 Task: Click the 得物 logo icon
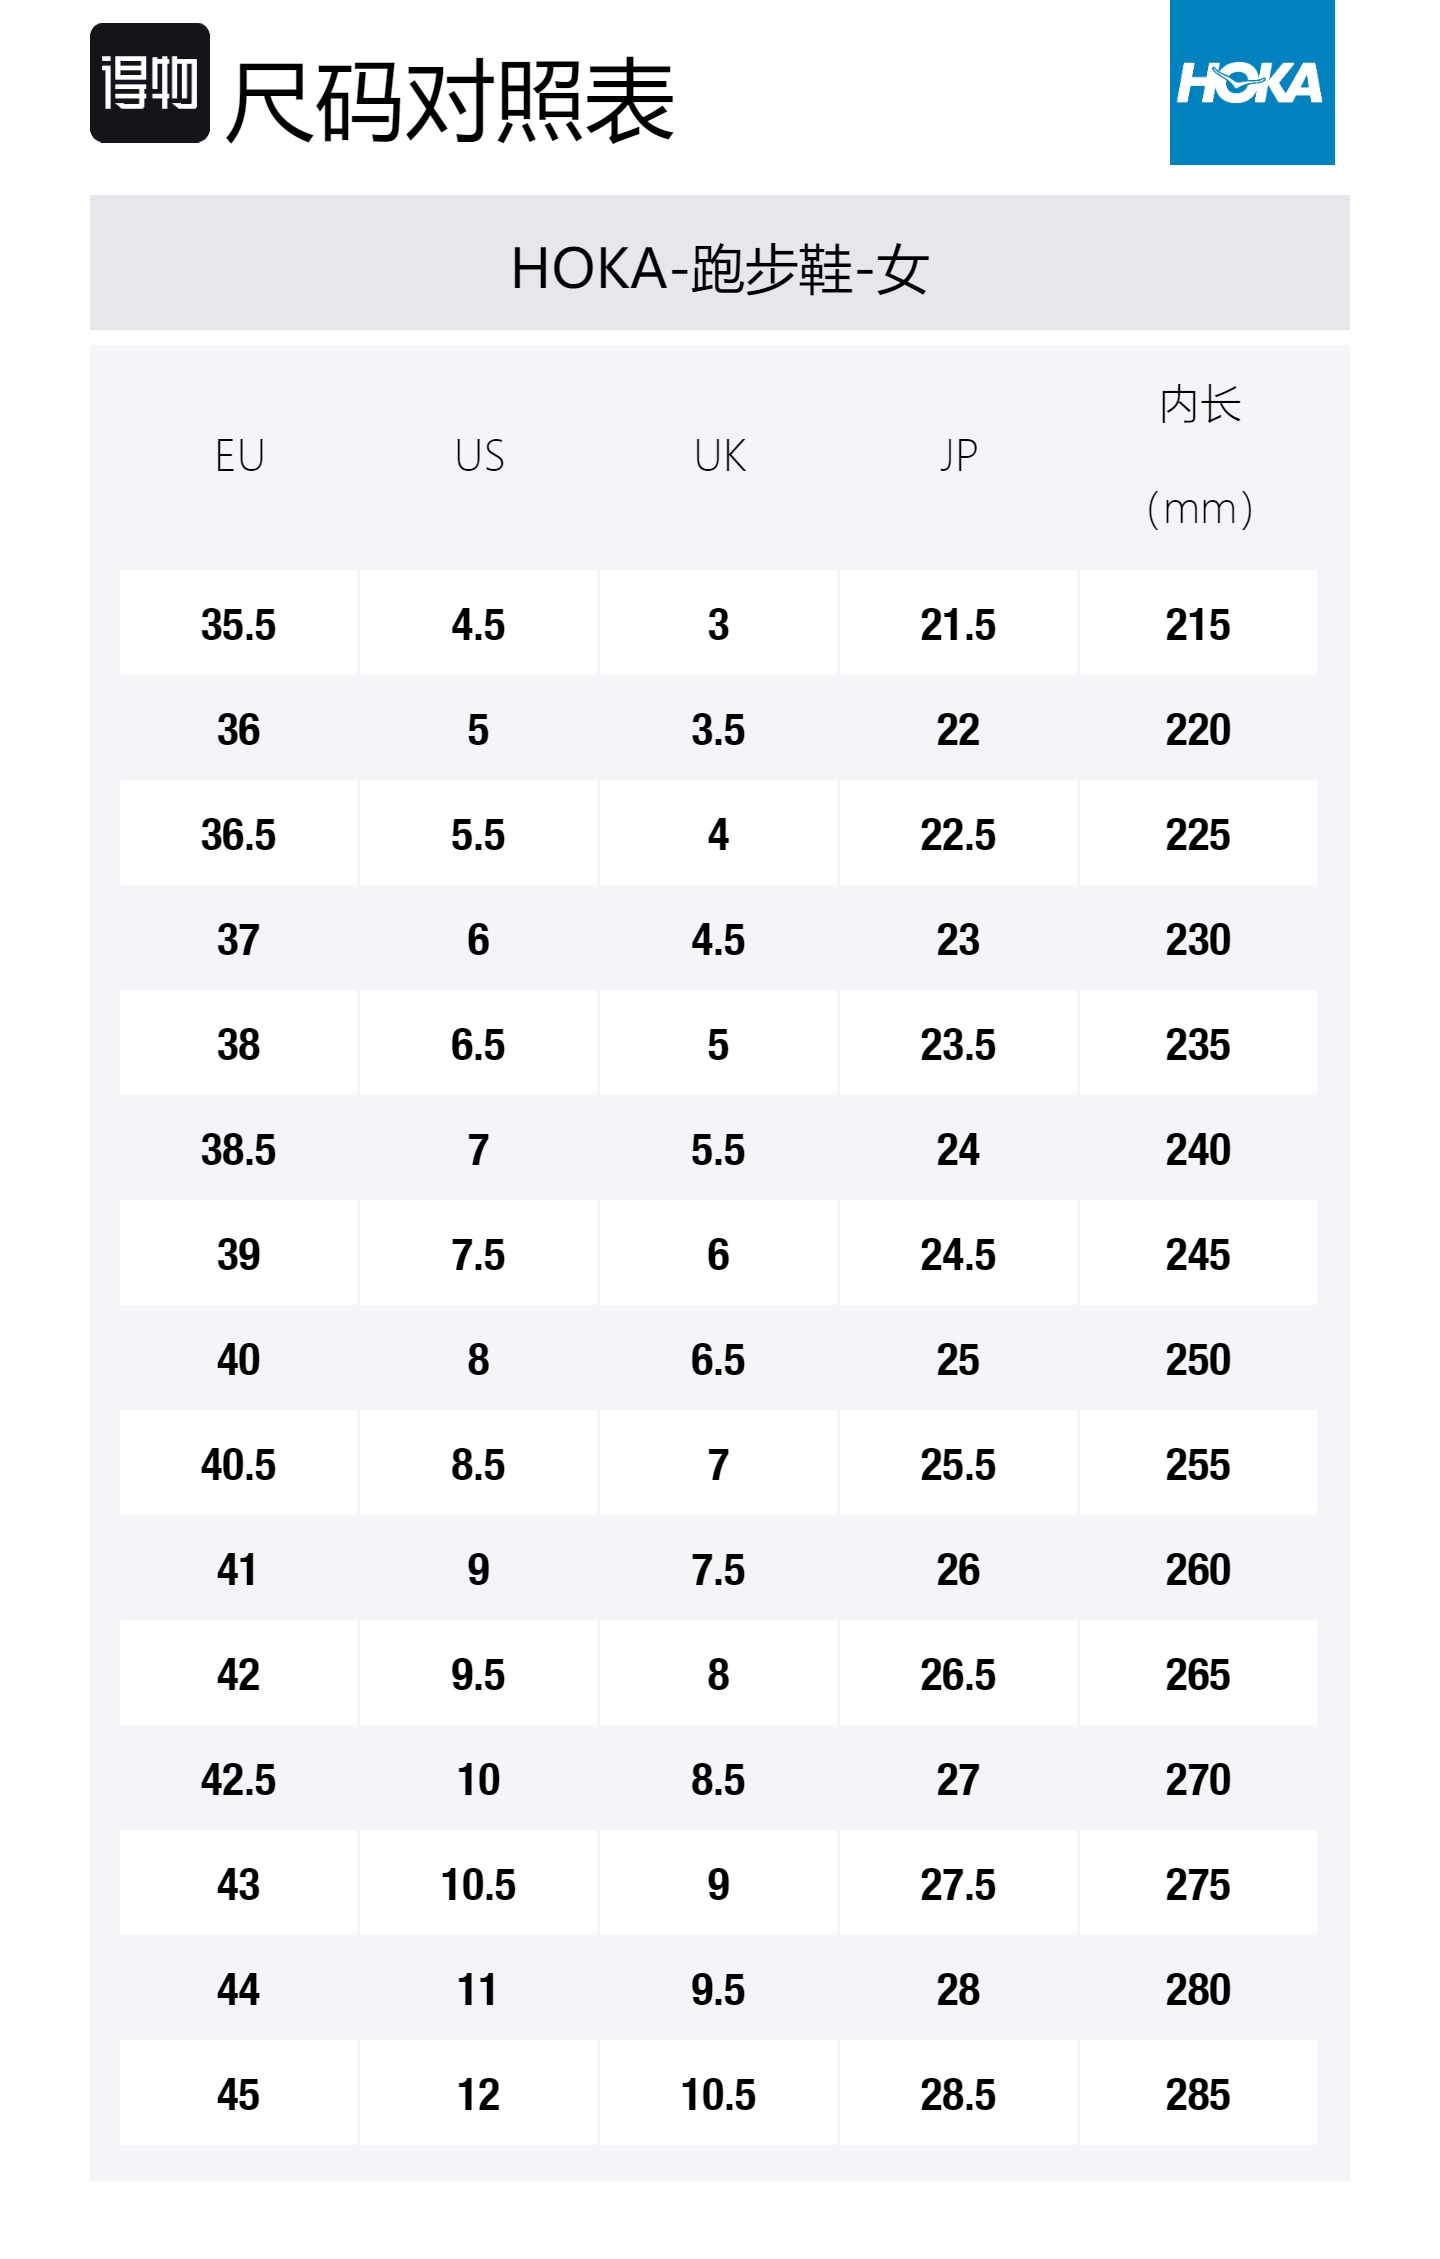point(150,83)
